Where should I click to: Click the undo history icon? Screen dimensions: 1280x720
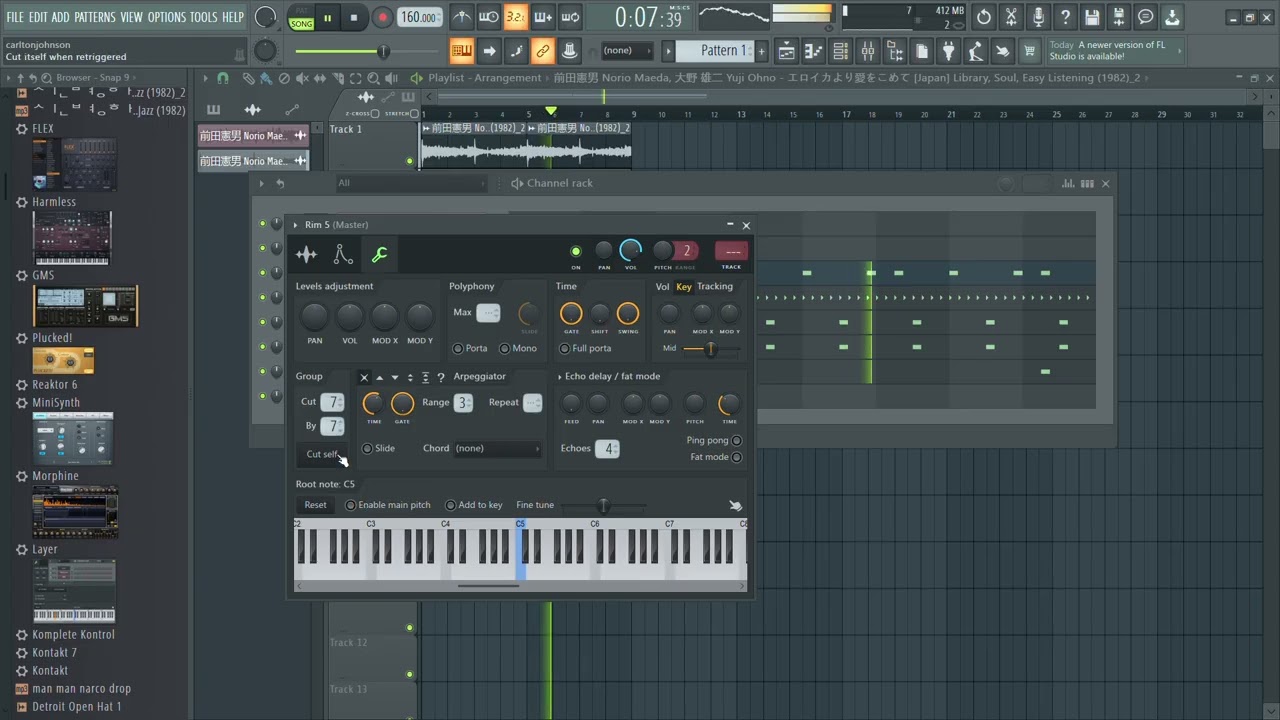click(984, 17)
